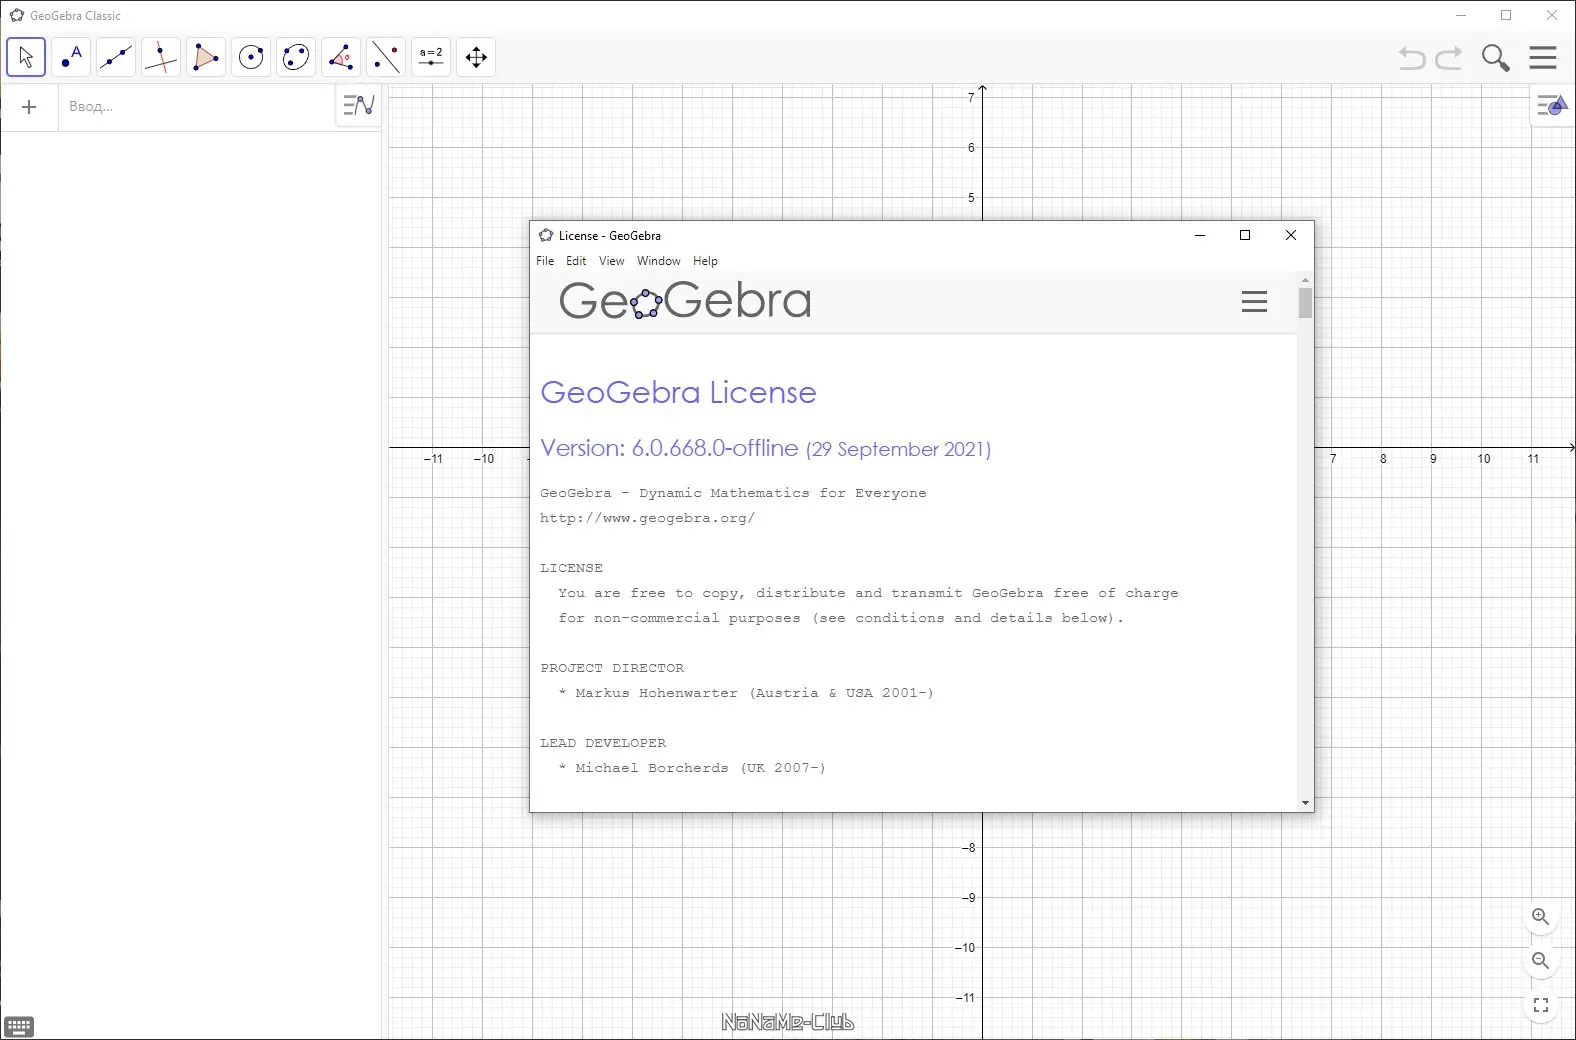Select the Ellipse tool
Image resolution: width=1576 pixels, height=1040 pixels.
(296, 57)
